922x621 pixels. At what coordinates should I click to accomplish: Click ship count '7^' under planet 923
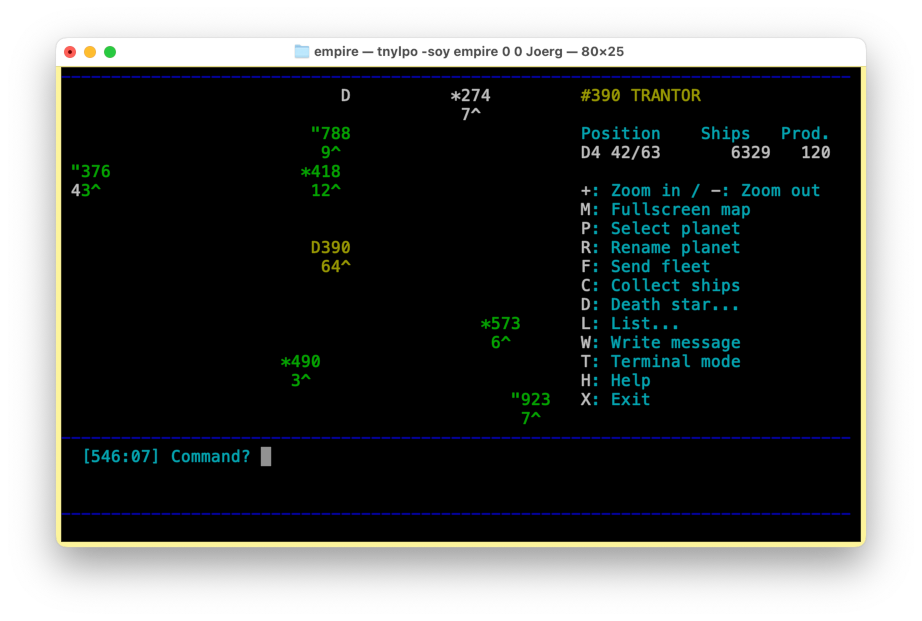pyautogui.click(x=530, y=418)
